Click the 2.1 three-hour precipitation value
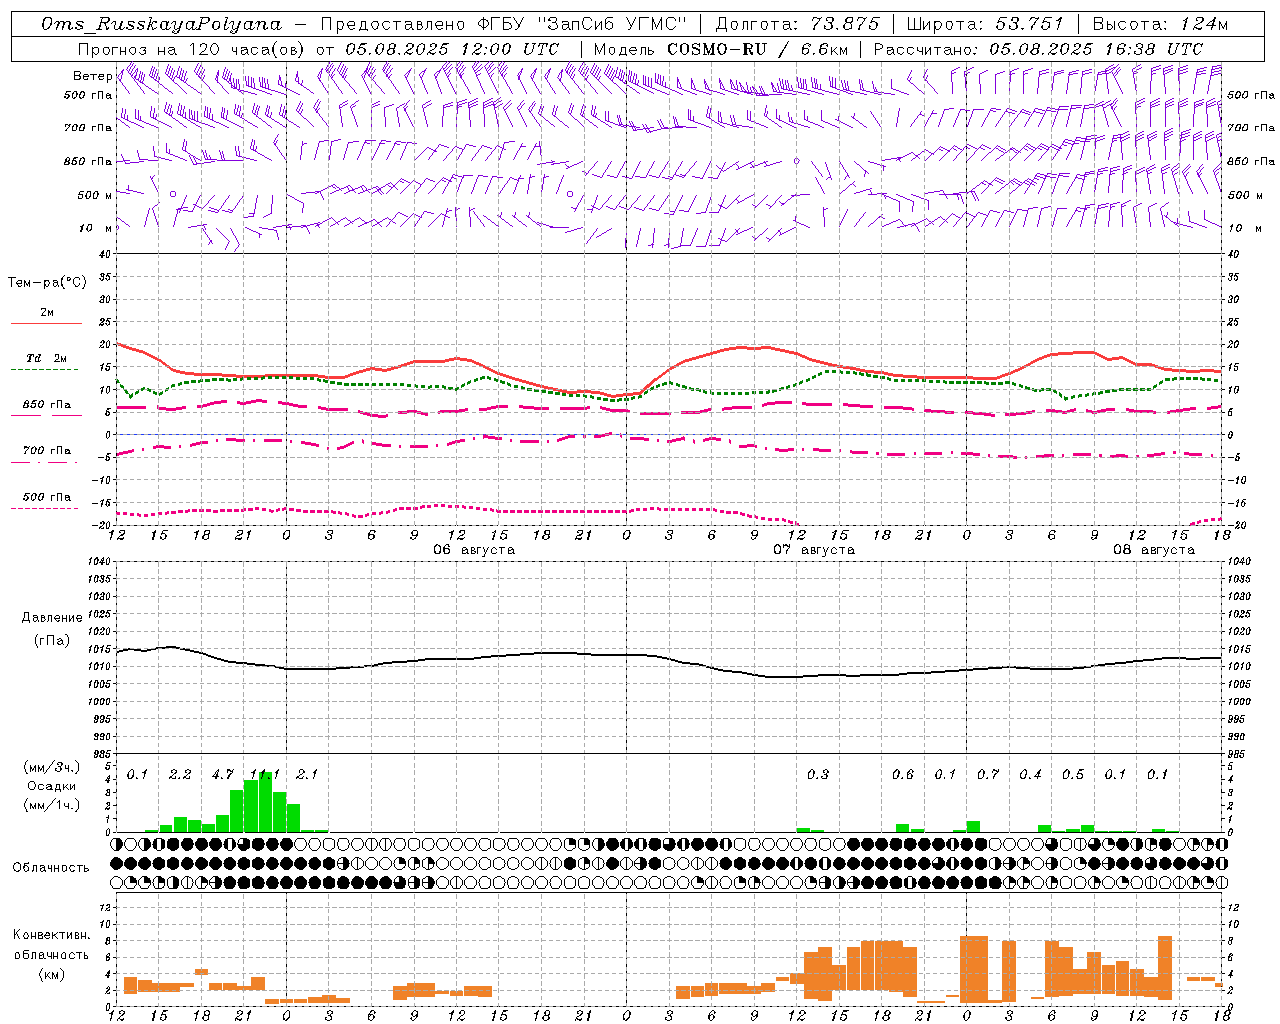The width and height of the screenshot is (1280, 1024). pos(307,774)
